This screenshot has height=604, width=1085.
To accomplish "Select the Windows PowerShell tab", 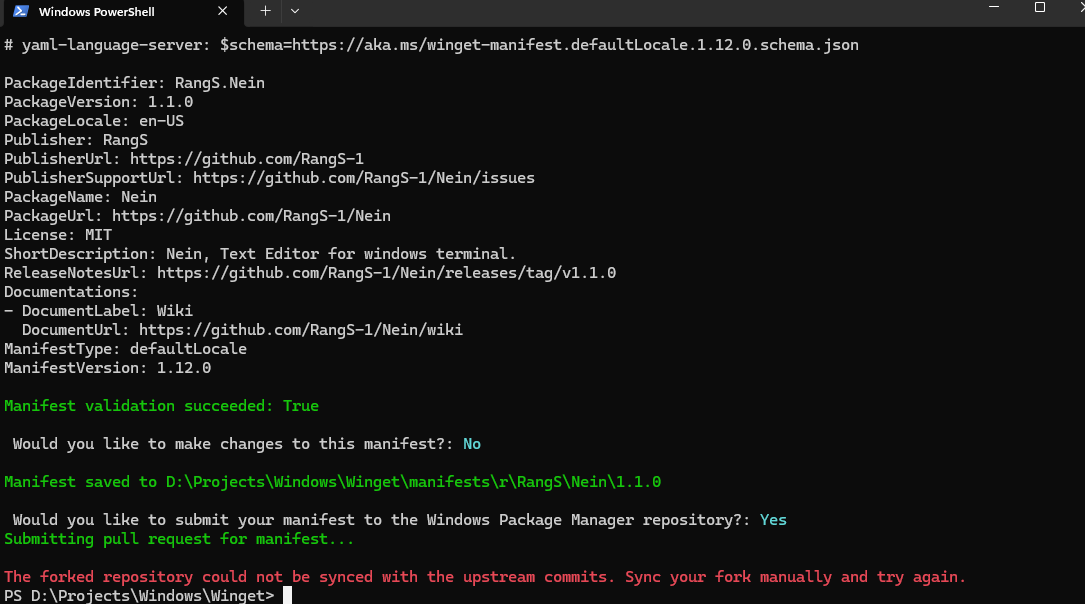I will tap(122, 12).
